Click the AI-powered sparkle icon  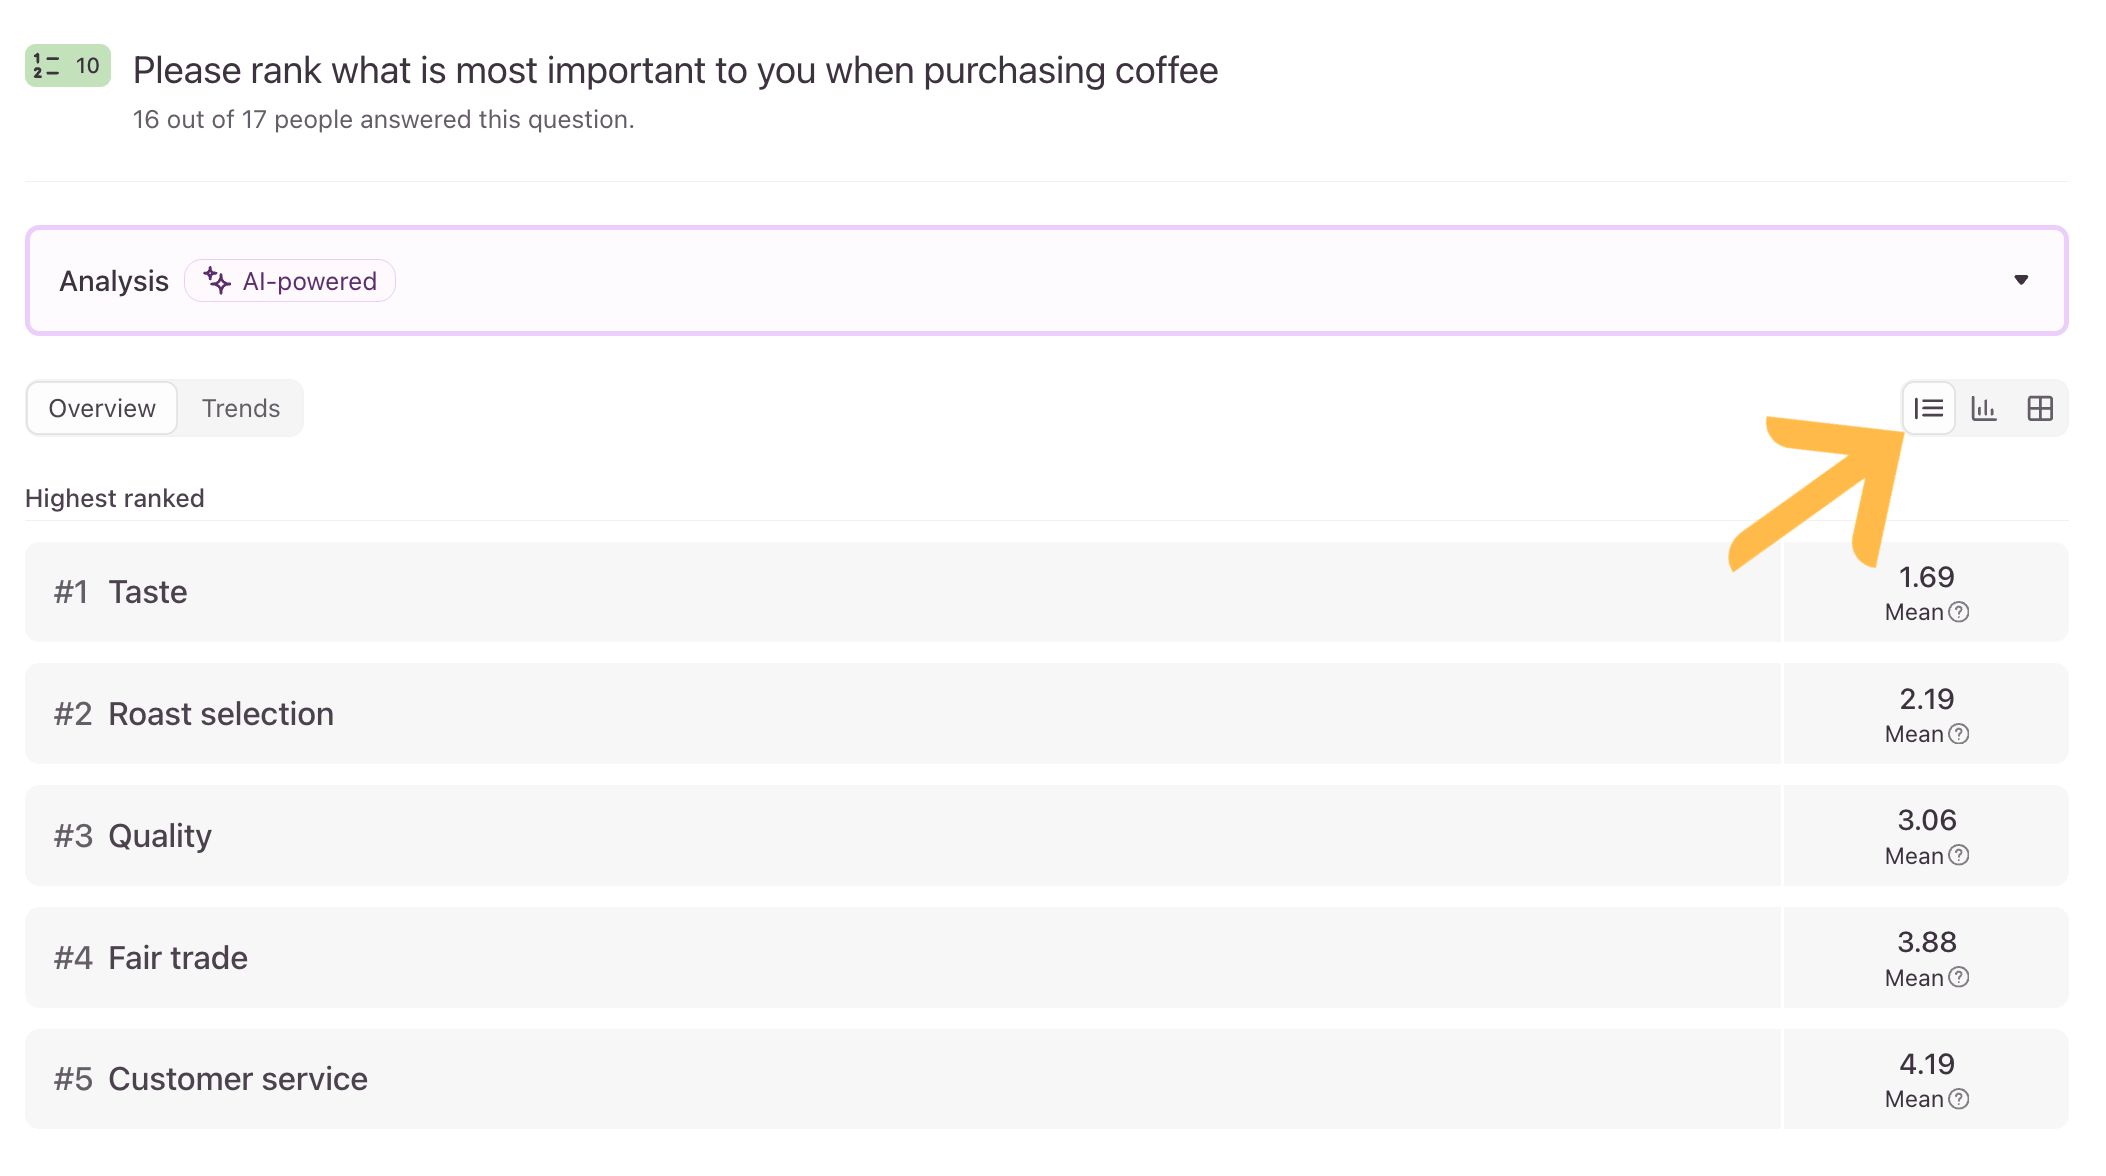click(x=217, y=280)
